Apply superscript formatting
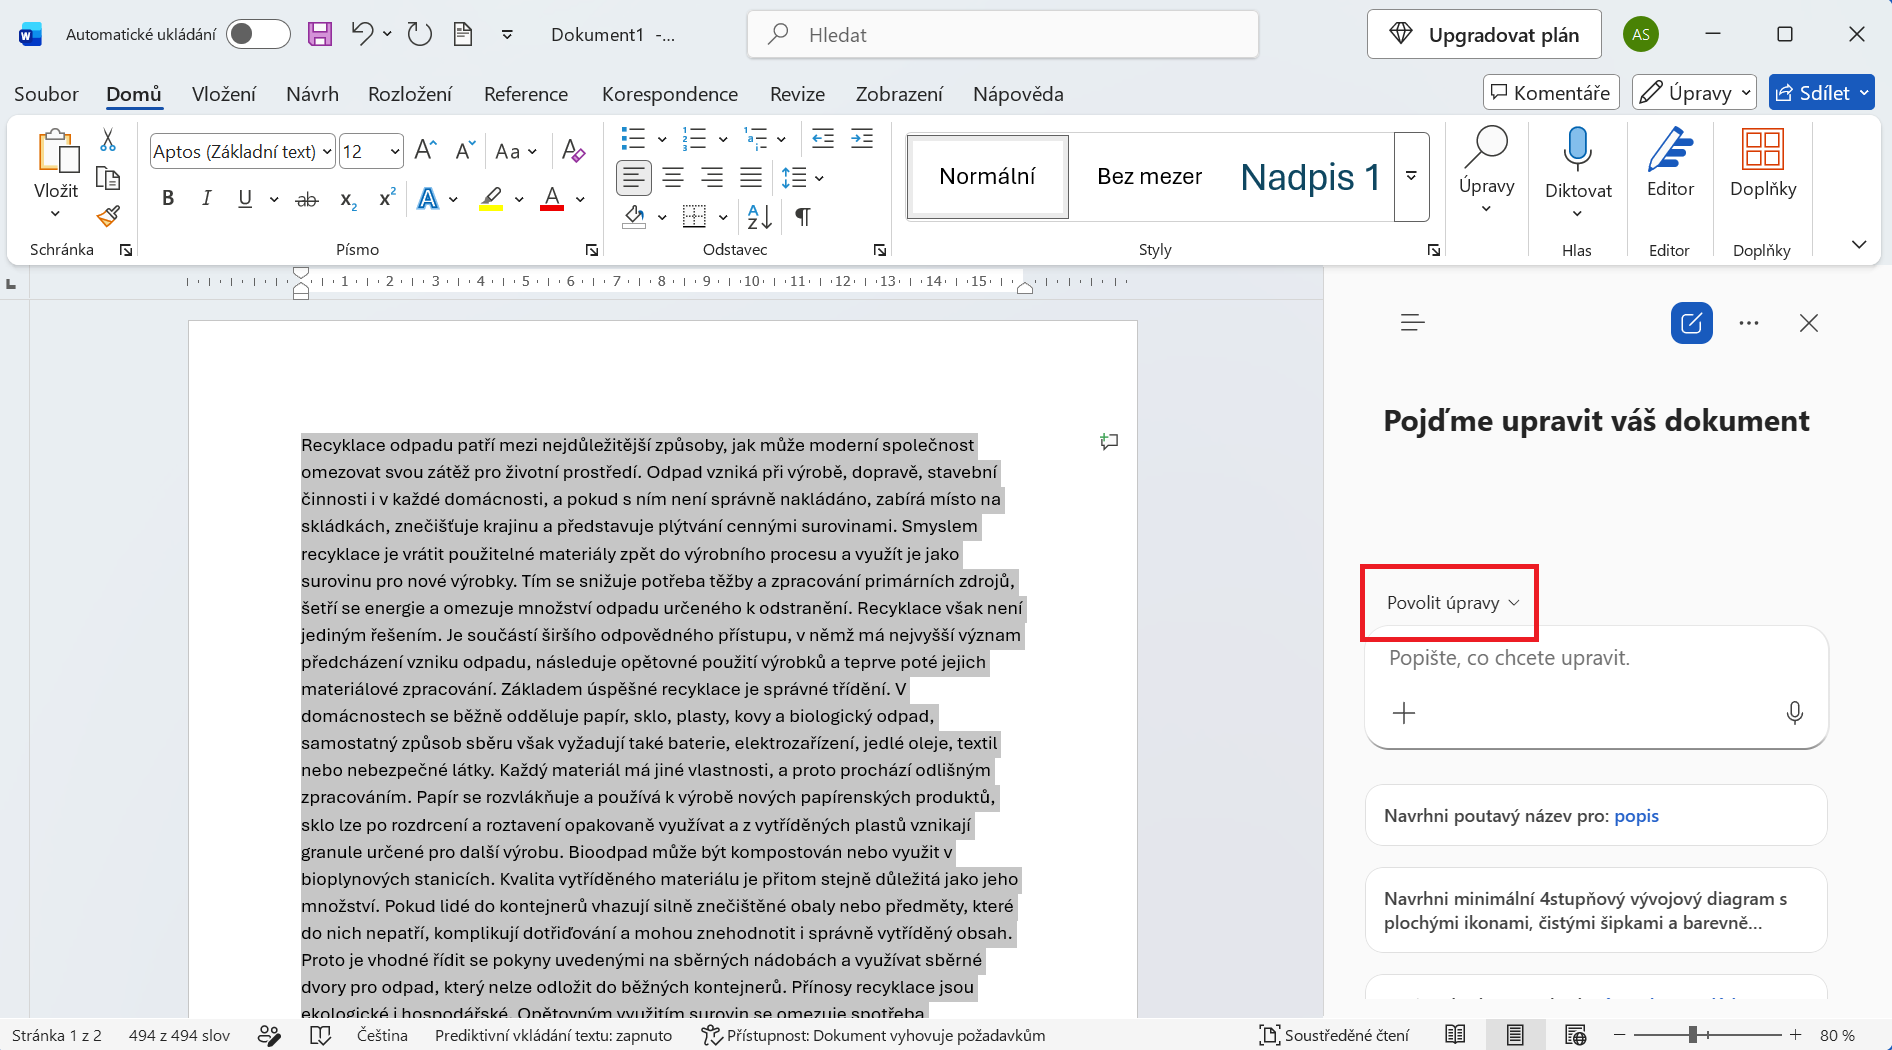This screenshot has height=1050, width=1892. 388,198
